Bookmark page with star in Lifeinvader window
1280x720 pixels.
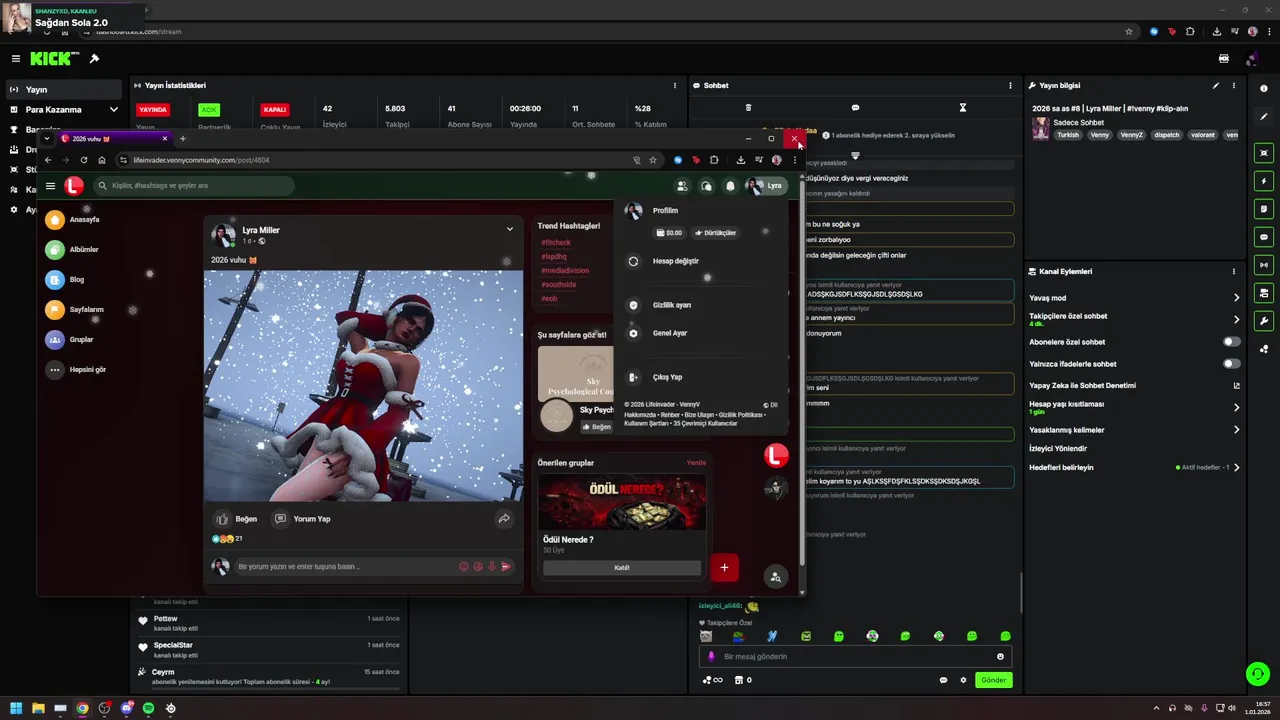pyautogui.click(x=653, y=160)
